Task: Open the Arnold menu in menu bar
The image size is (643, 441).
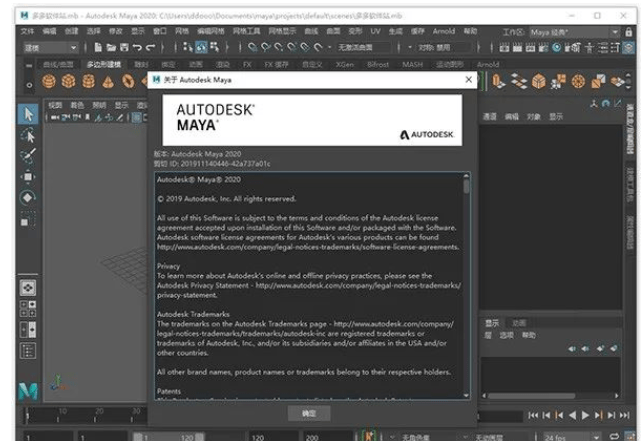Action: tap(444, 31)
